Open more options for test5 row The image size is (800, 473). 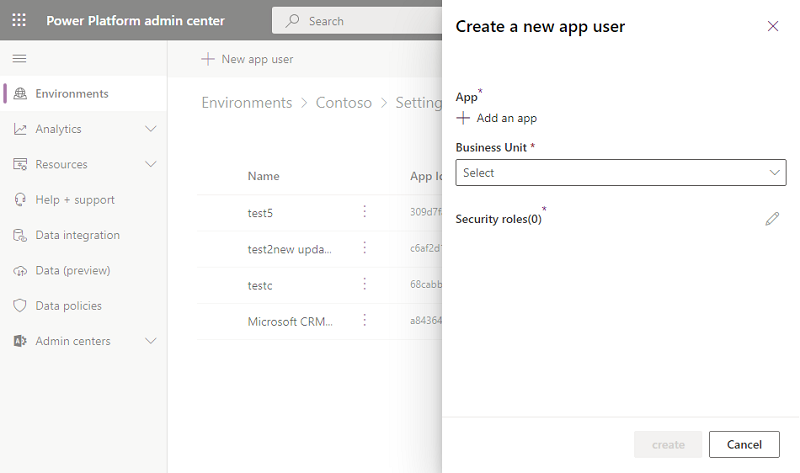(x=365, y=212)
